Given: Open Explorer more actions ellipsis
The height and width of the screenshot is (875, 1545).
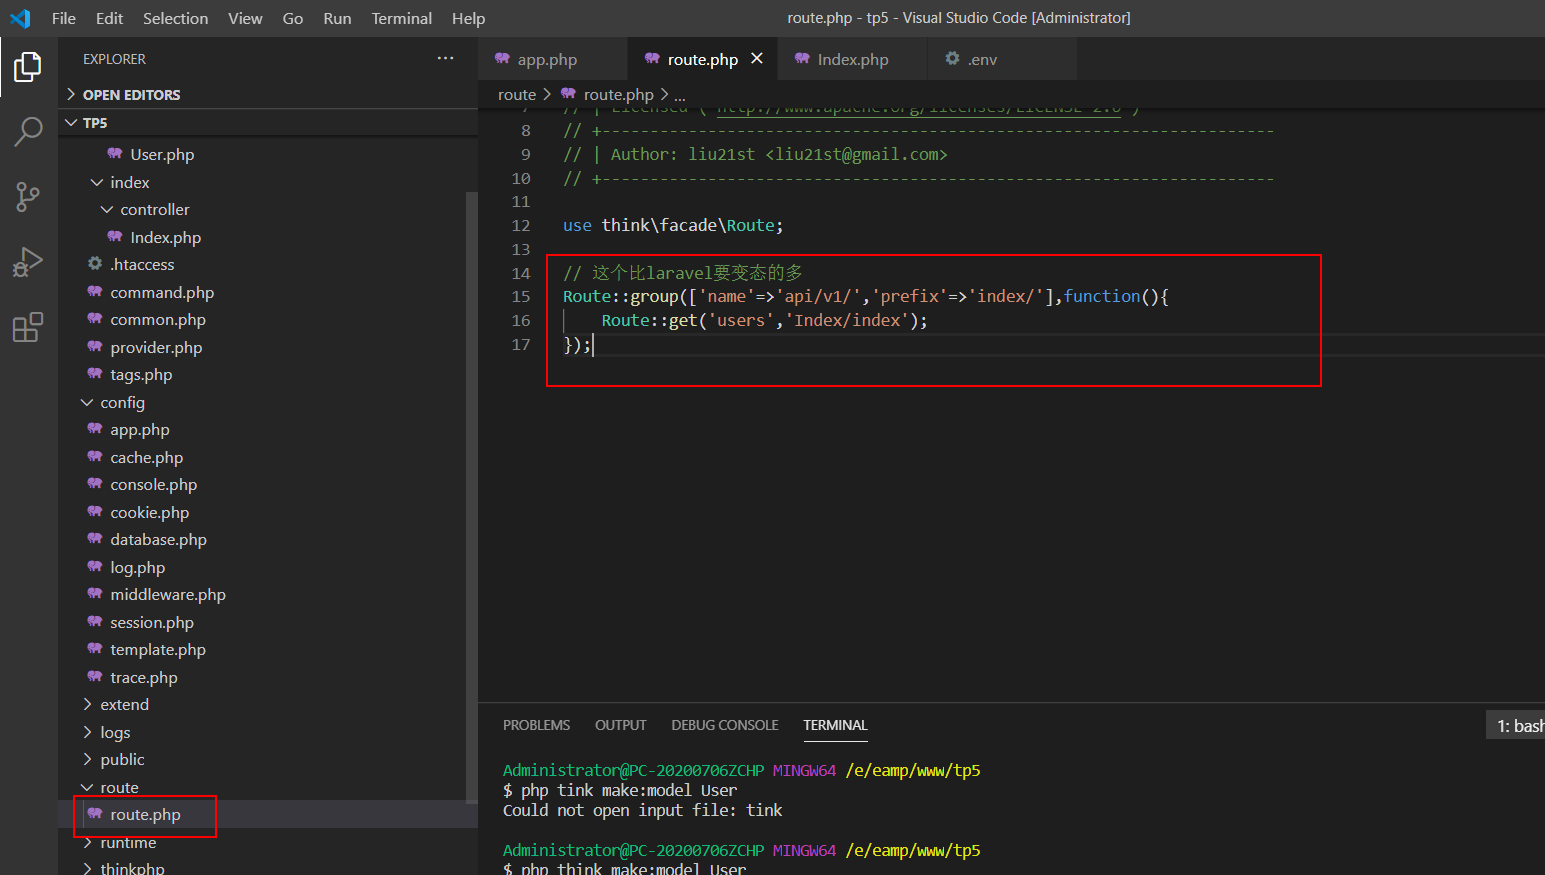Looking at the screenshot, I should tap(445, 59).
